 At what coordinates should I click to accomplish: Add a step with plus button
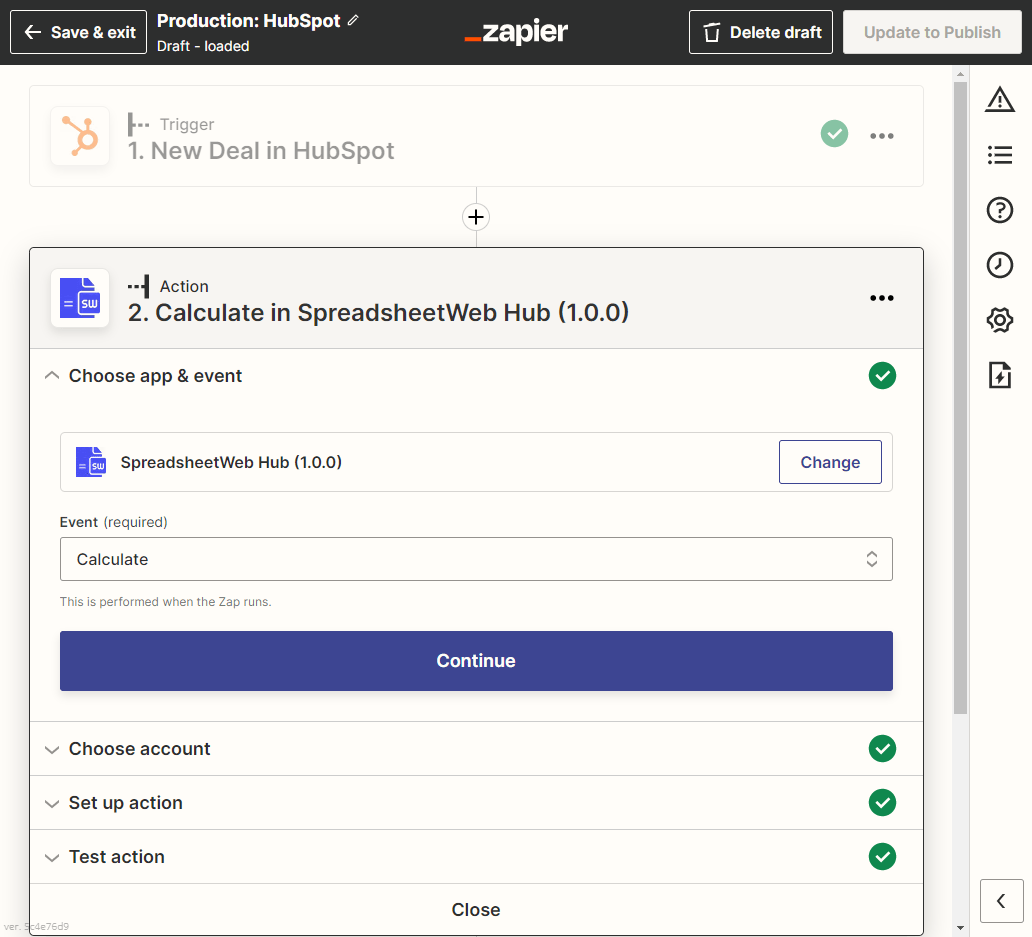(476, 217)
